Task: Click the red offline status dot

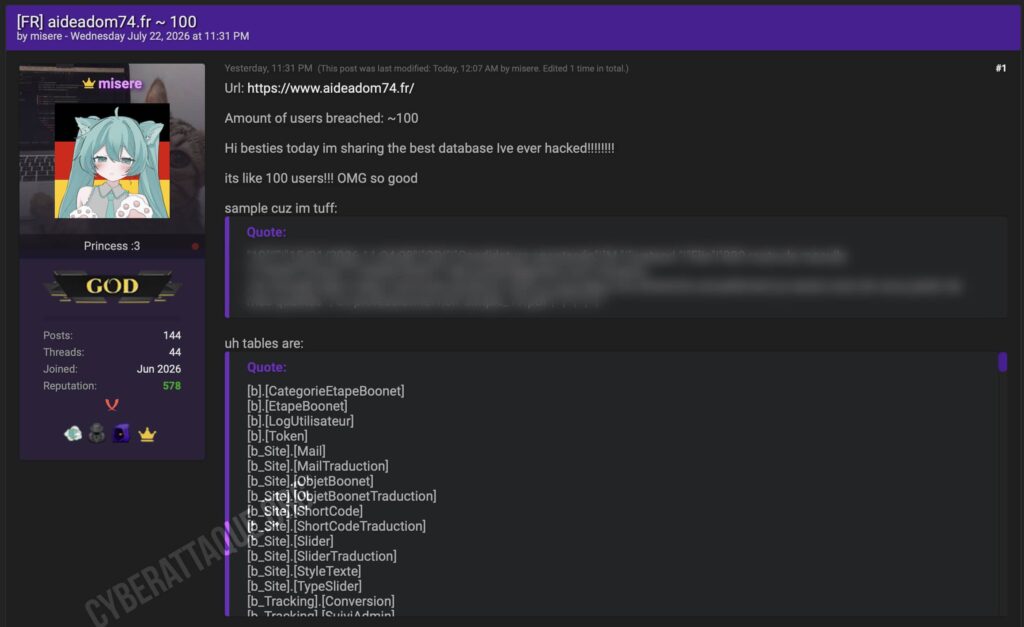Action: tap(195, 246)
